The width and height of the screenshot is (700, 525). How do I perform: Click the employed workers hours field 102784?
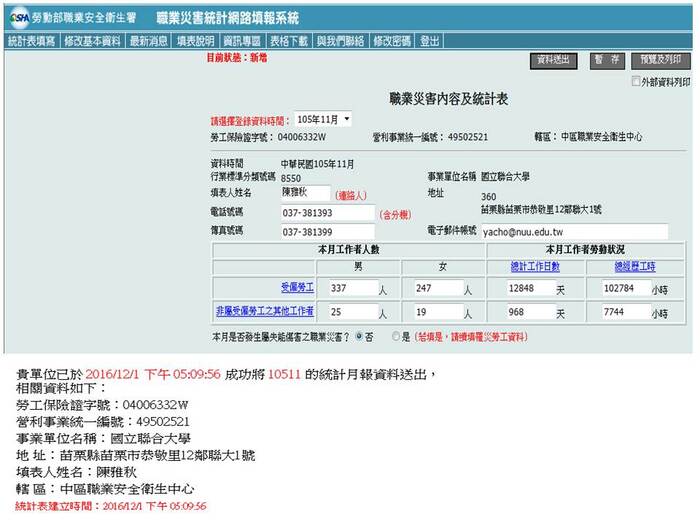tap(627, 288)
